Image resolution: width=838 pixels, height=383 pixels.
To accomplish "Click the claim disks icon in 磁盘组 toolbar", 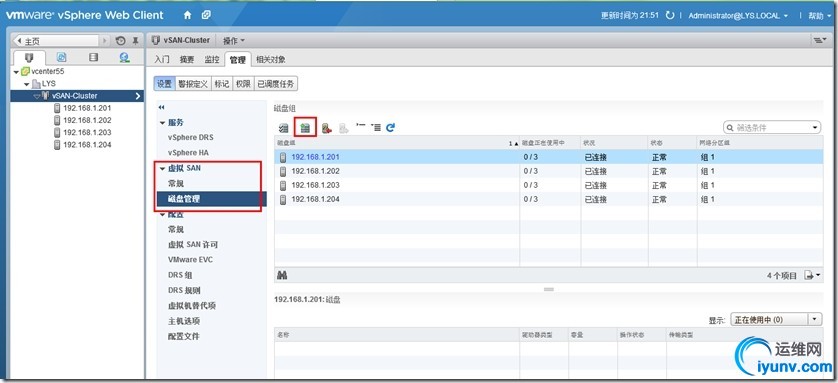I will pos(284,128).
